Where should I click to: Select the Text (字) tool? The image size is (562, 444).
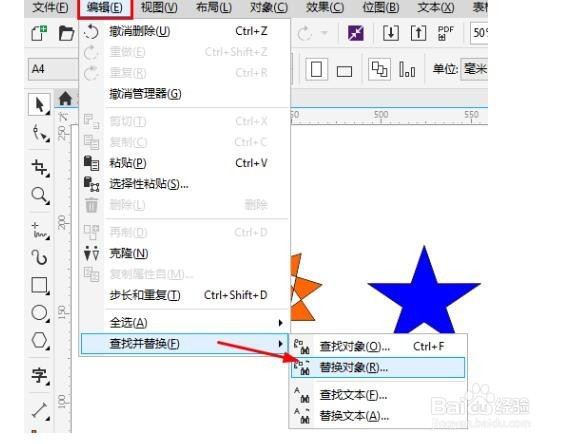[x=40, y=375]
